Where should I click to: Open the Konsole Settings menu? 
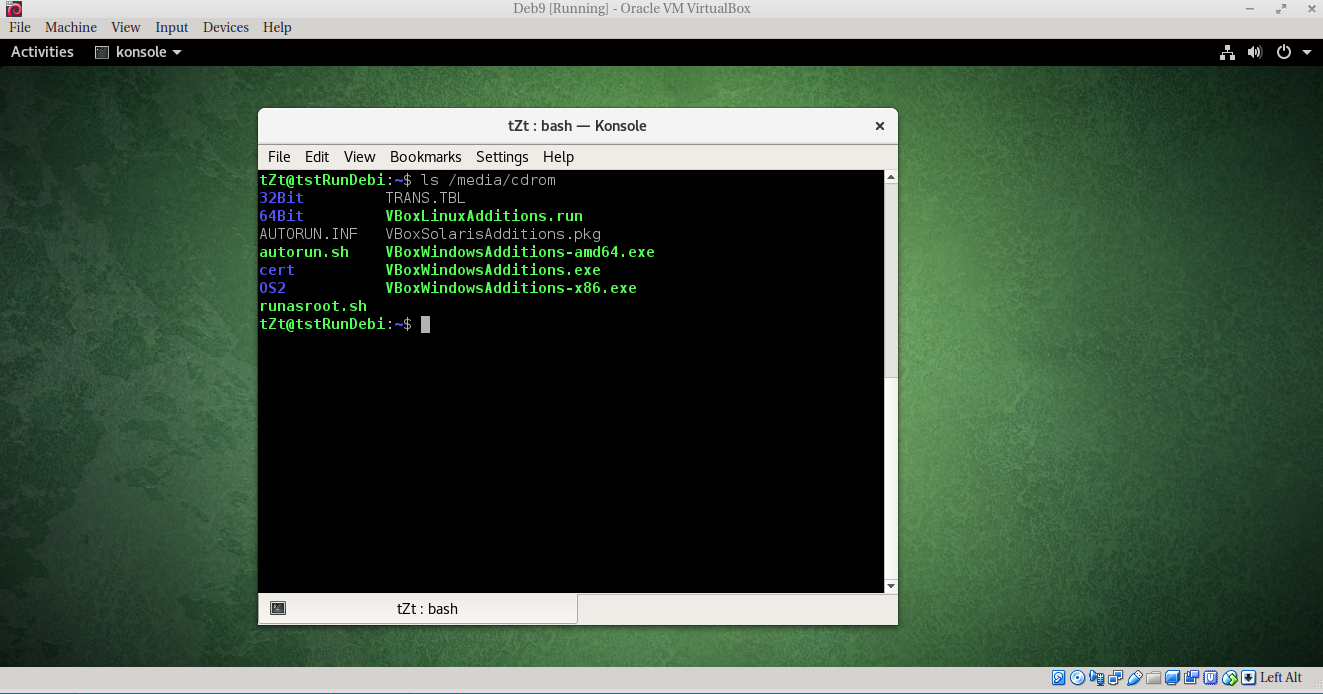(501, 157)
